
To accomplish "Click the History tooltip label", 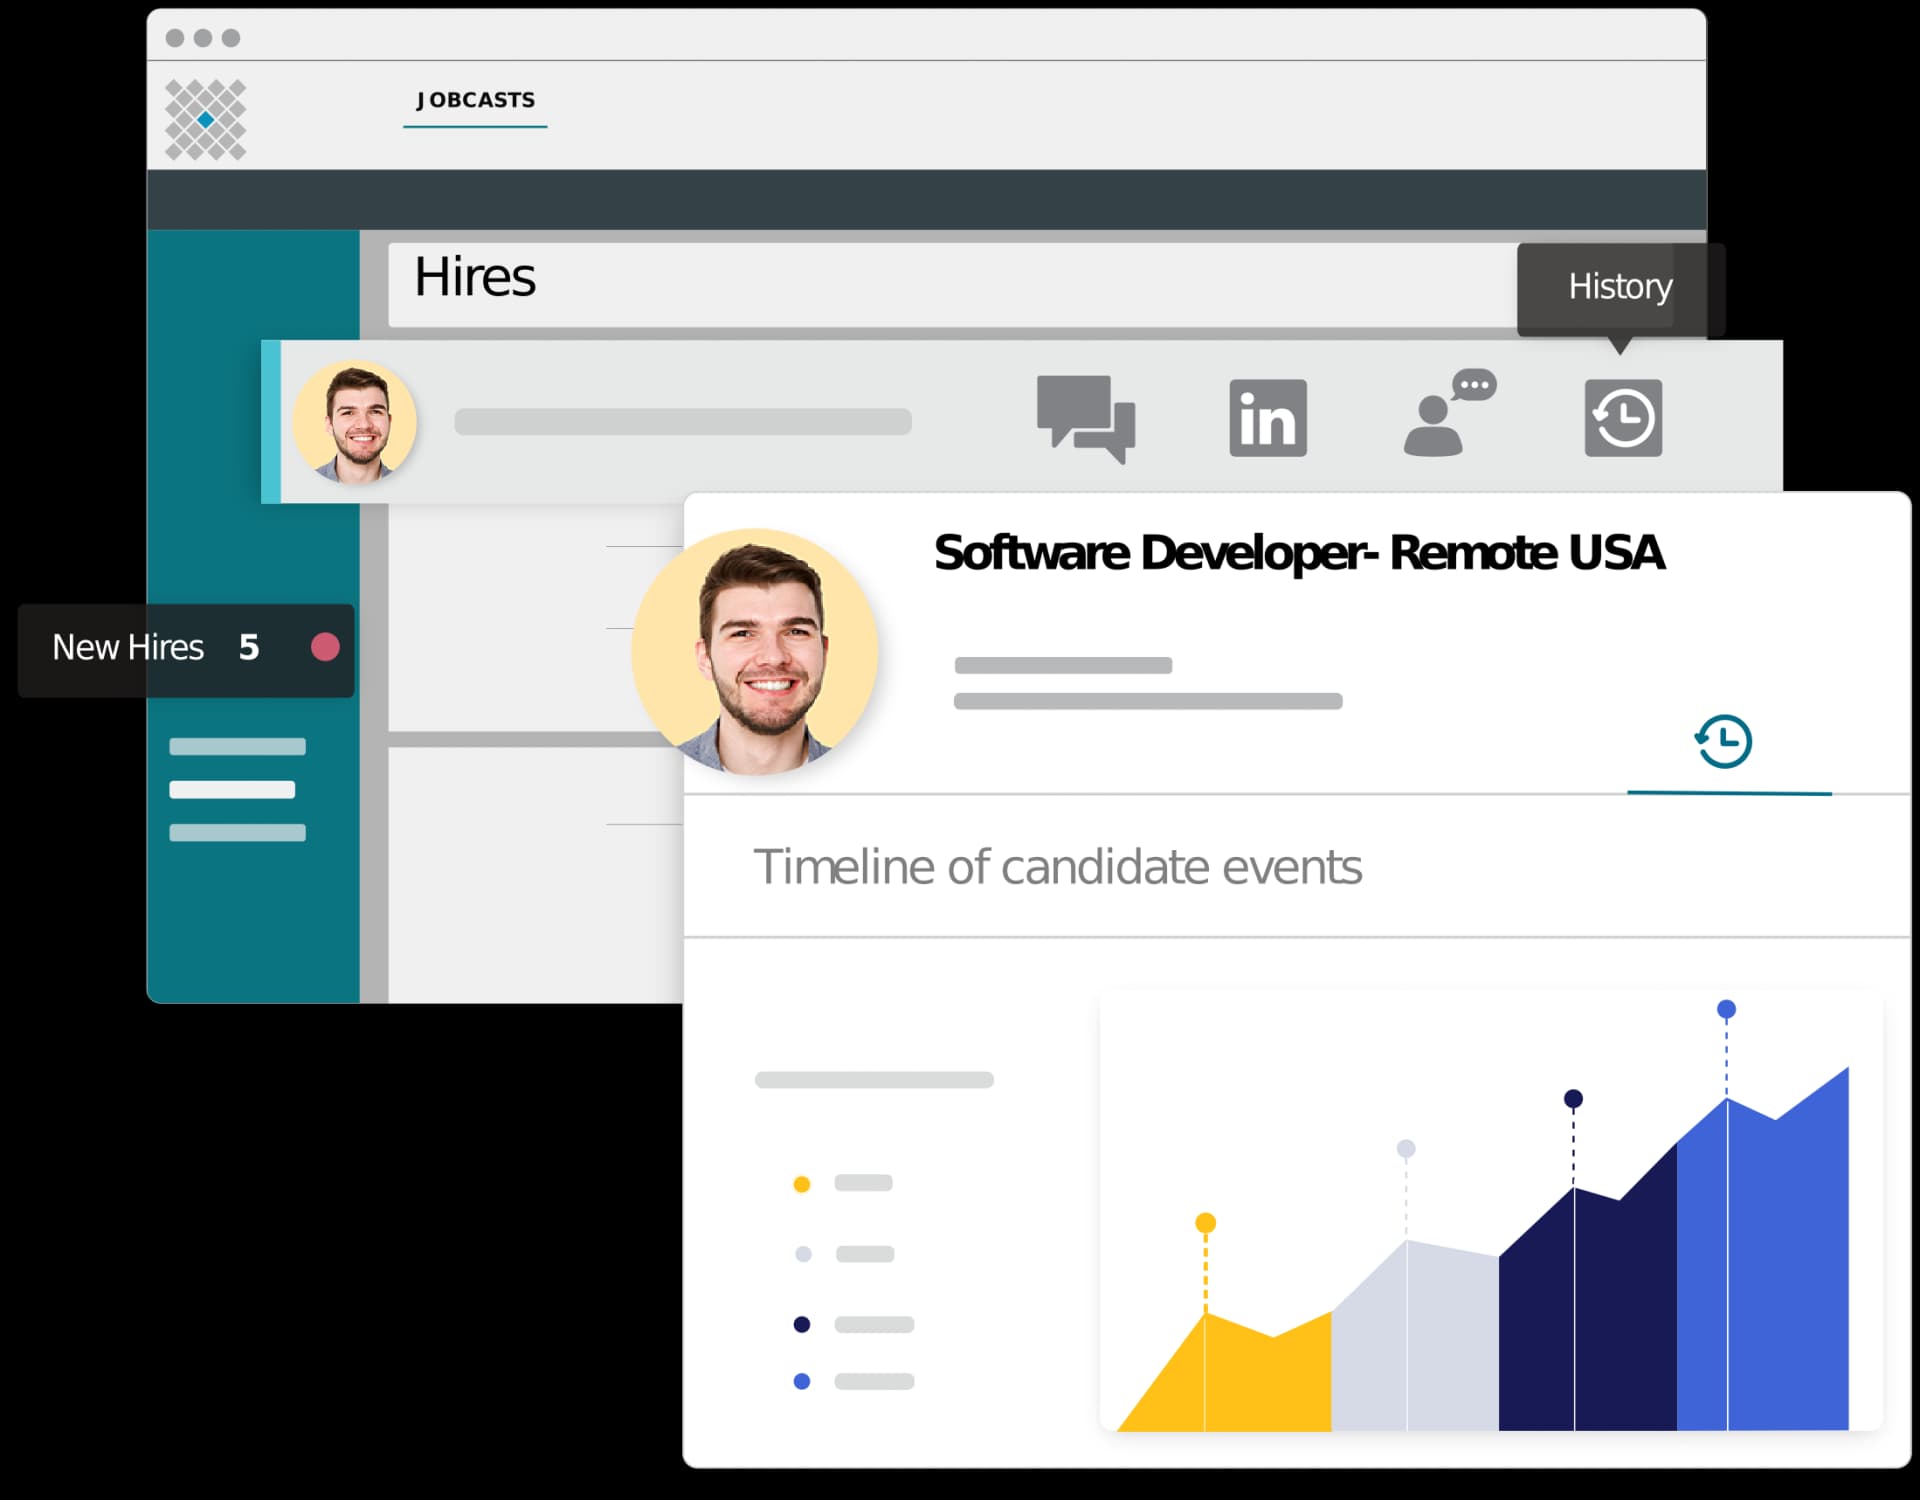I will pos(1619,287).
